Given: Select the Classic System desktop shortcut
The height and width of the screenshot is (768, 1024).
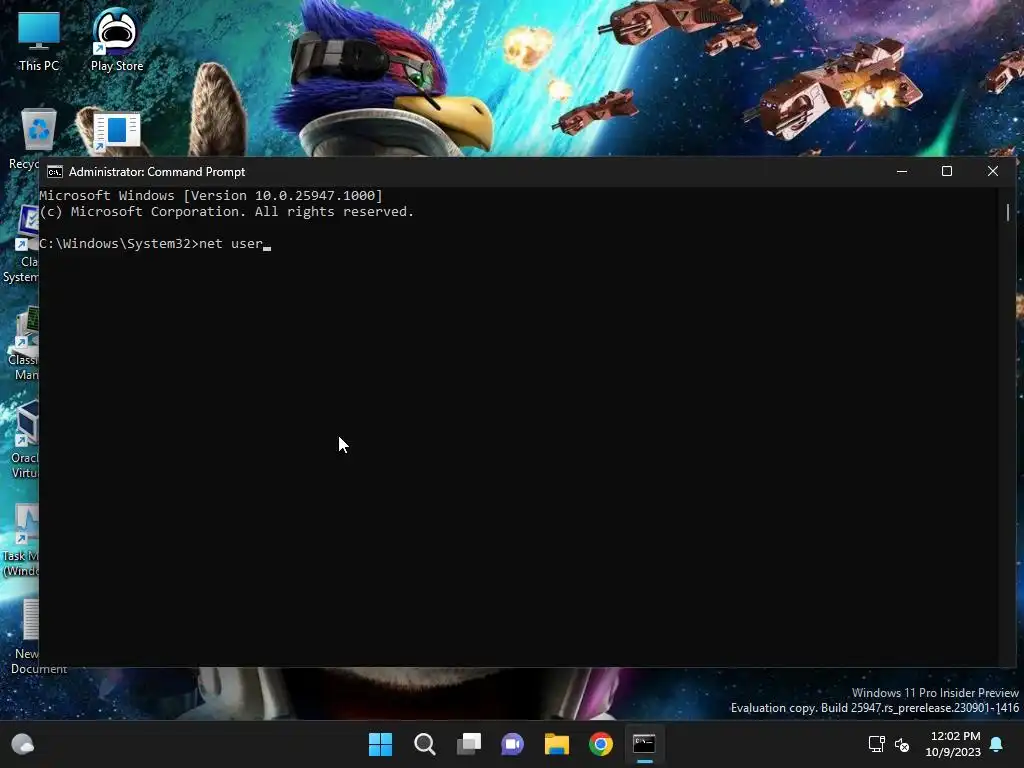Looking at the screenshot, I should pyautogui.click(x=21, y=244).
